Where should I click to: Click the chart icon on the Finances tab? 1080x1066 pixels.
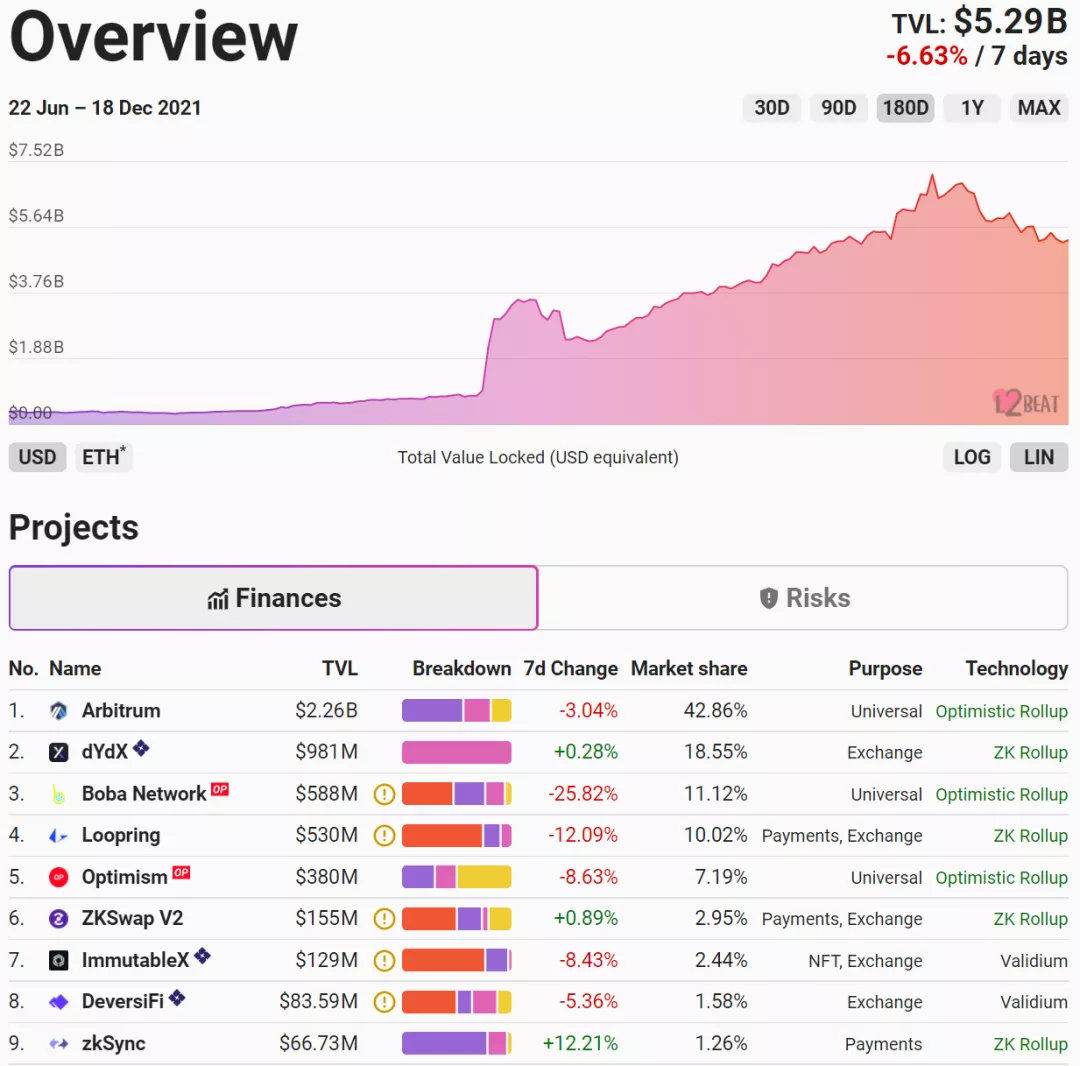(218, 600)
